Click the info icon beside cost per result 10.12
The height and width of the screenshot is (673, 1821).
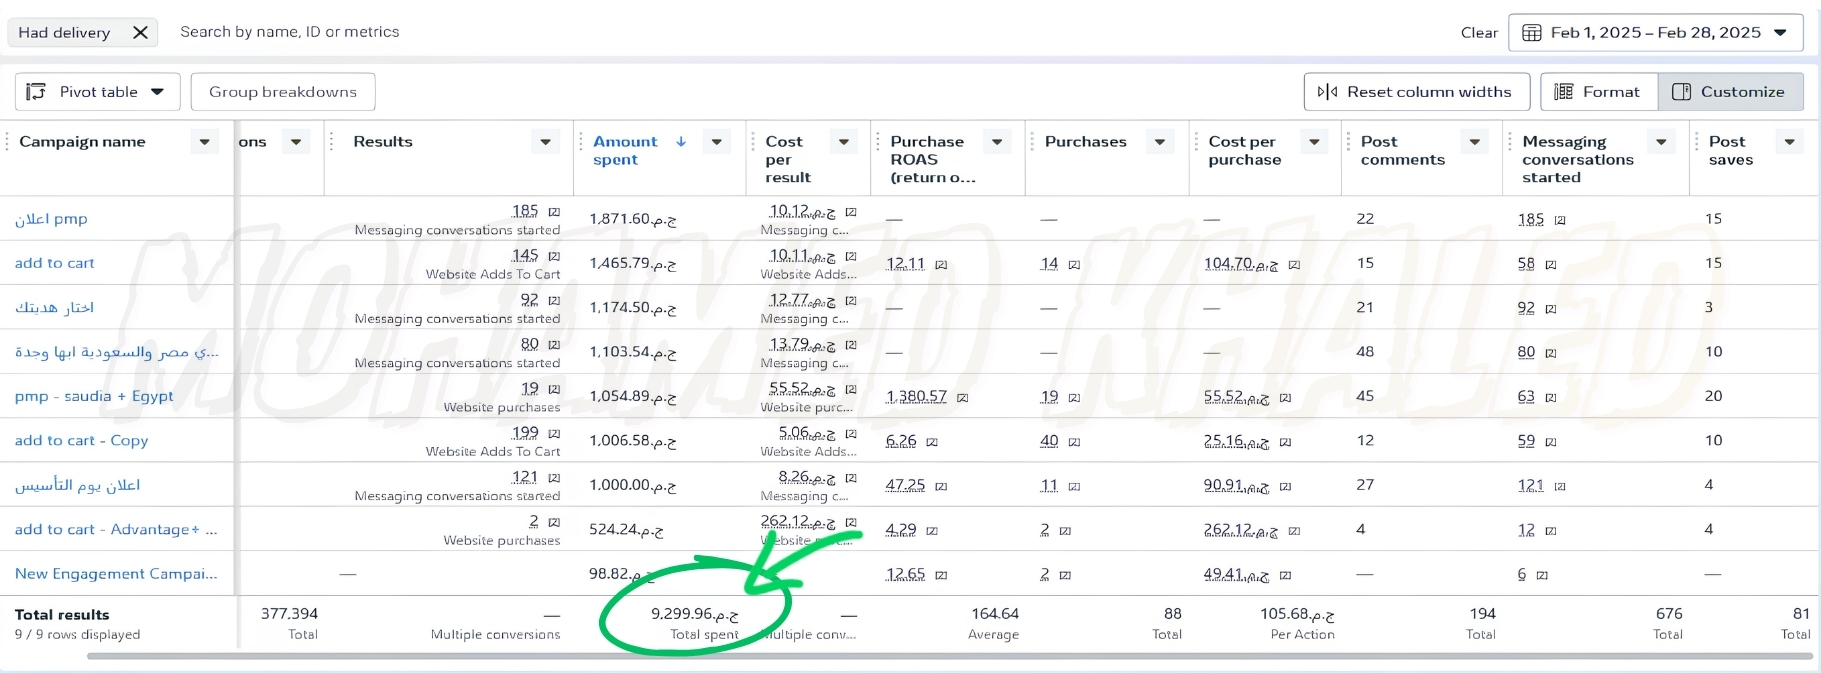coord(851,212)
